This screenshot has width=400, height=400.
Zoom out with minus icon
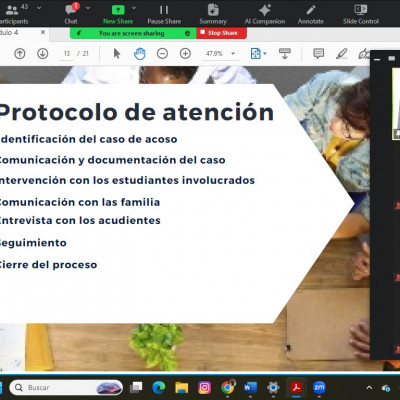click(x=162, y=53)
